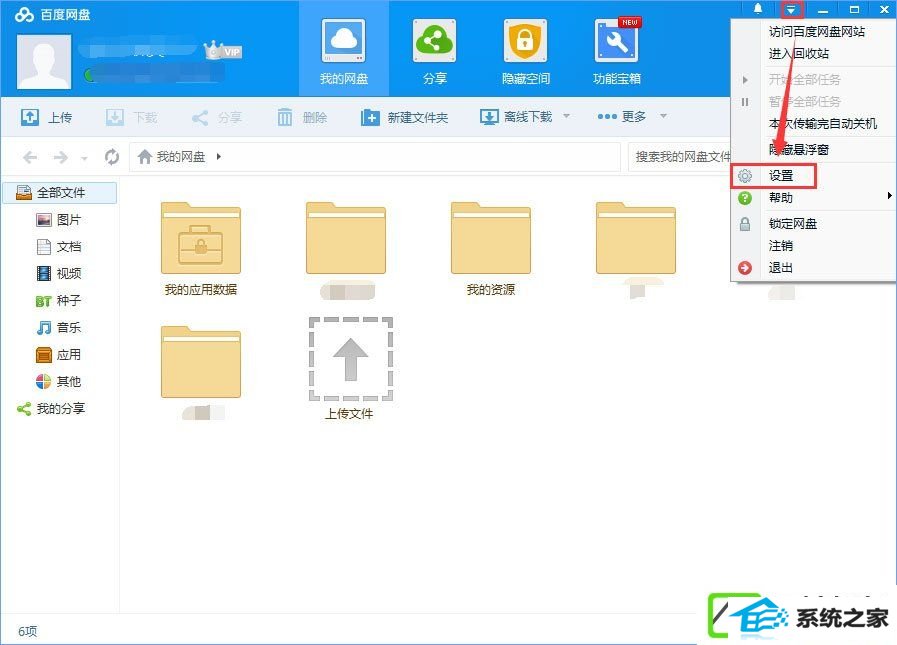Select 文档 category in sidebar
Image resolution: width=897 pixels, height=645 pixels.
tap(59, 247)
